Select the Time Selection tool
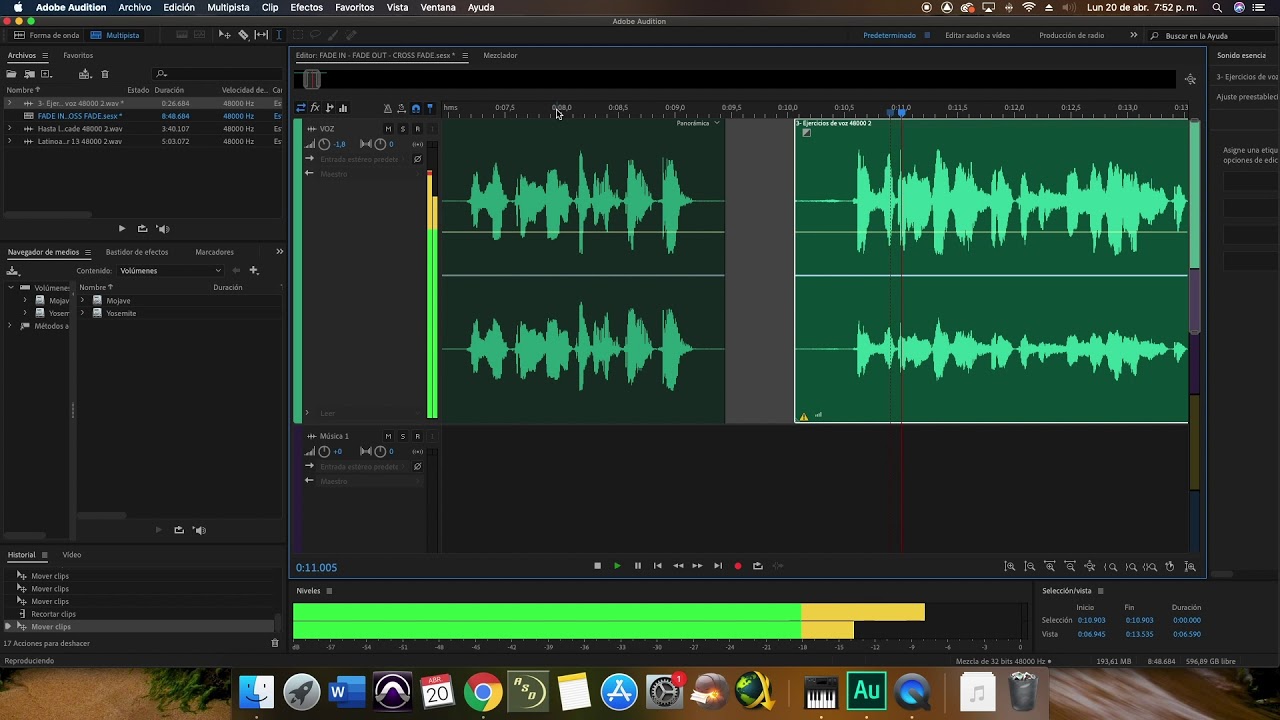This screenshot has width=1280, height=720. (279, 35)
